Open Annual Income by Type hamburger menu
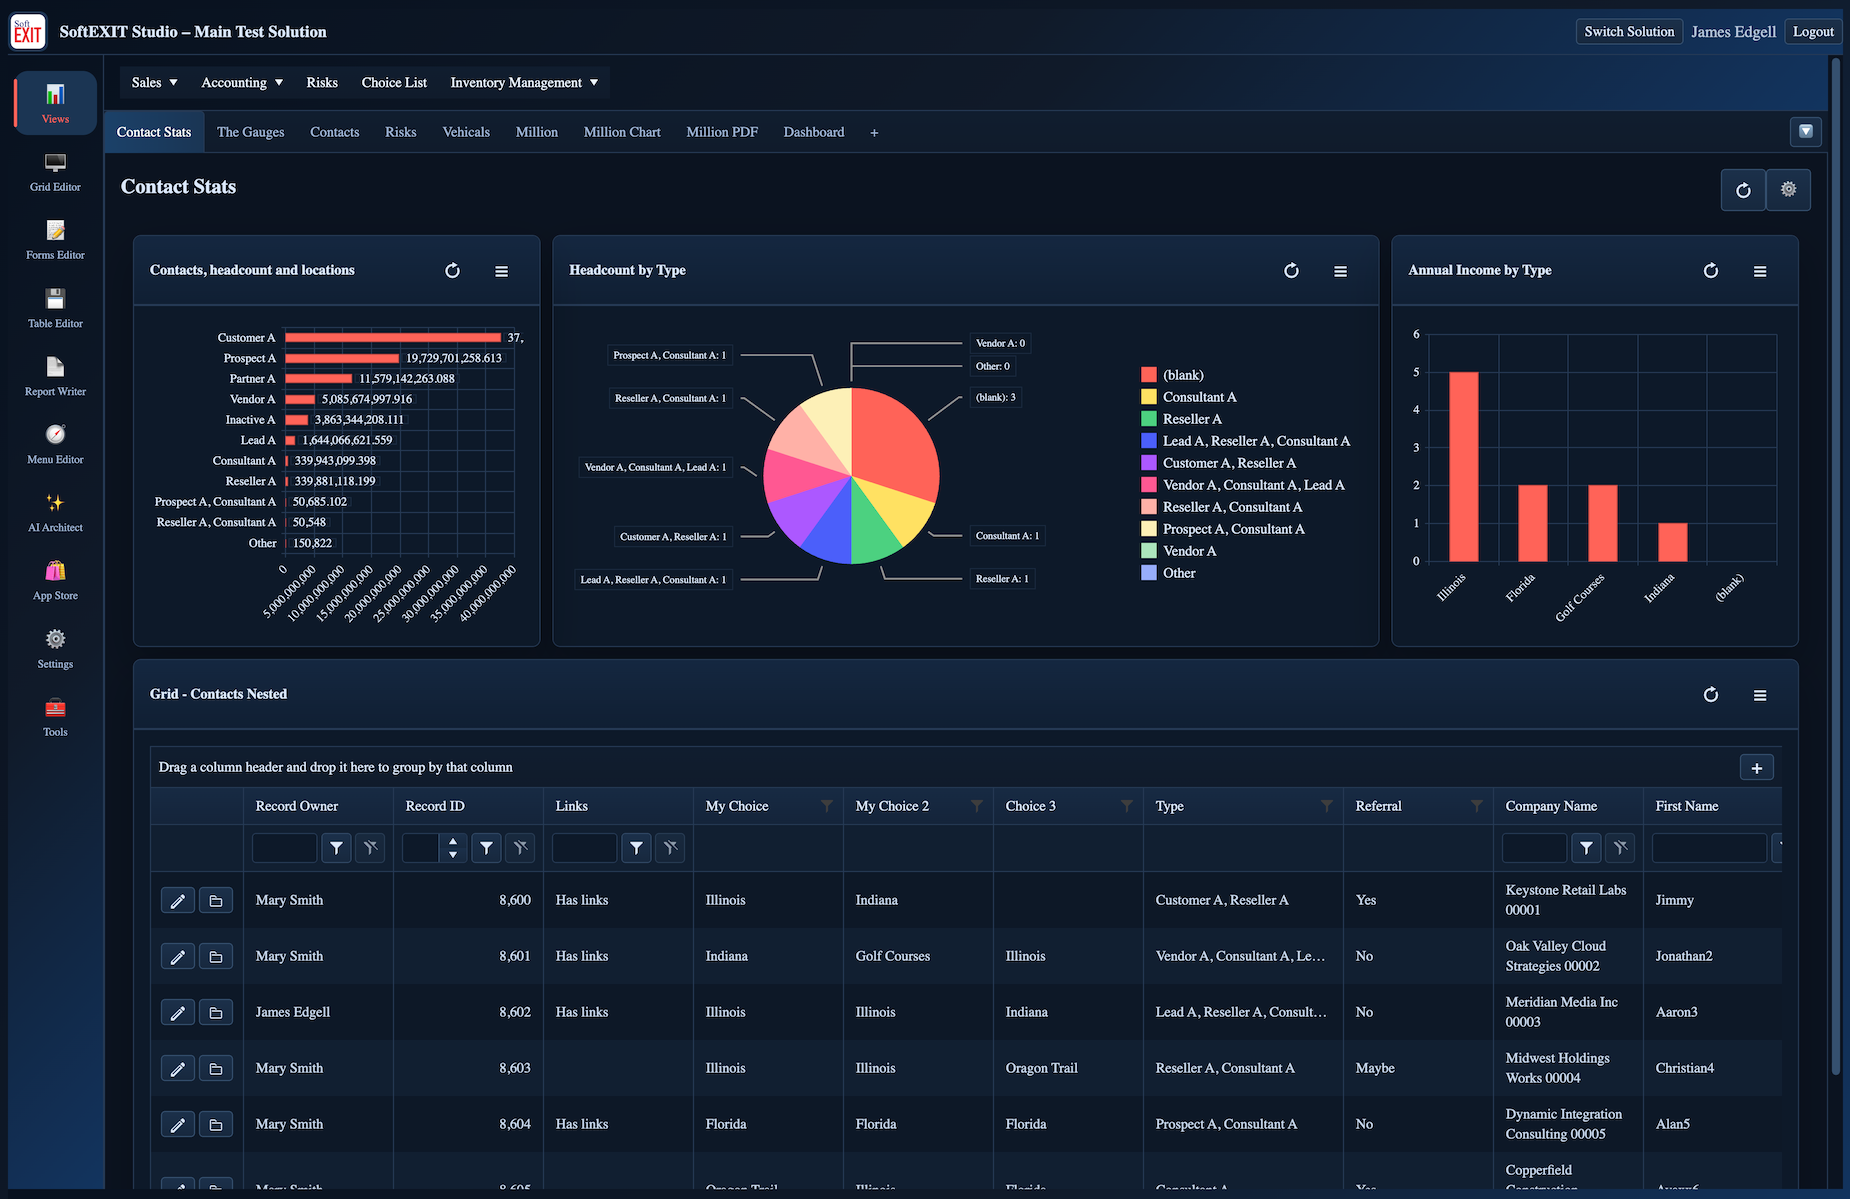The width and height of the screenshot is (1850, 1199). click(1760, 271)
